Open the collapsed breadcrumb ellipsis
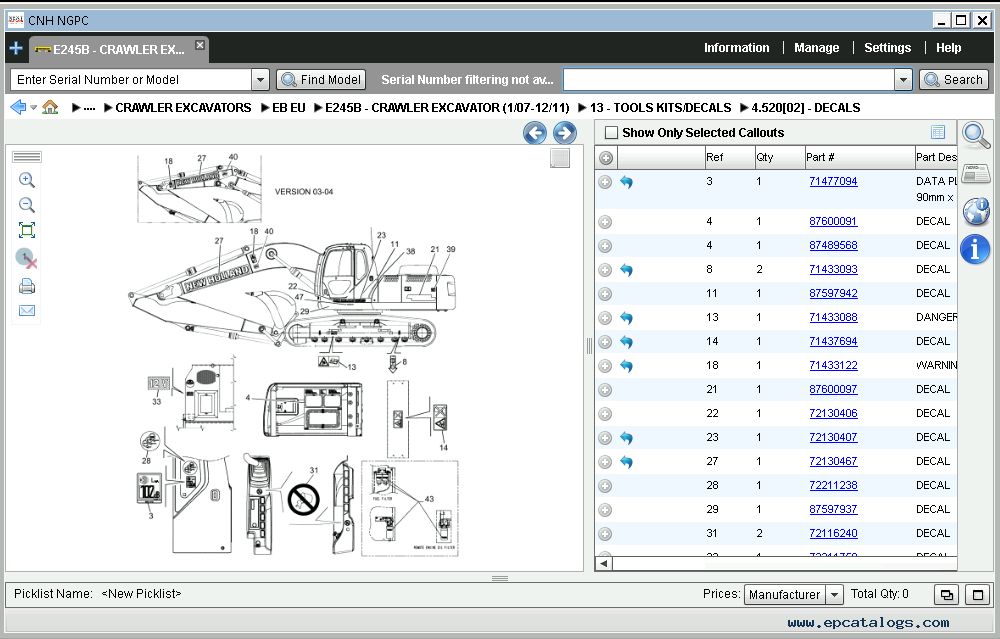The height and width of the screenshot is (639, 1000). 89,108
